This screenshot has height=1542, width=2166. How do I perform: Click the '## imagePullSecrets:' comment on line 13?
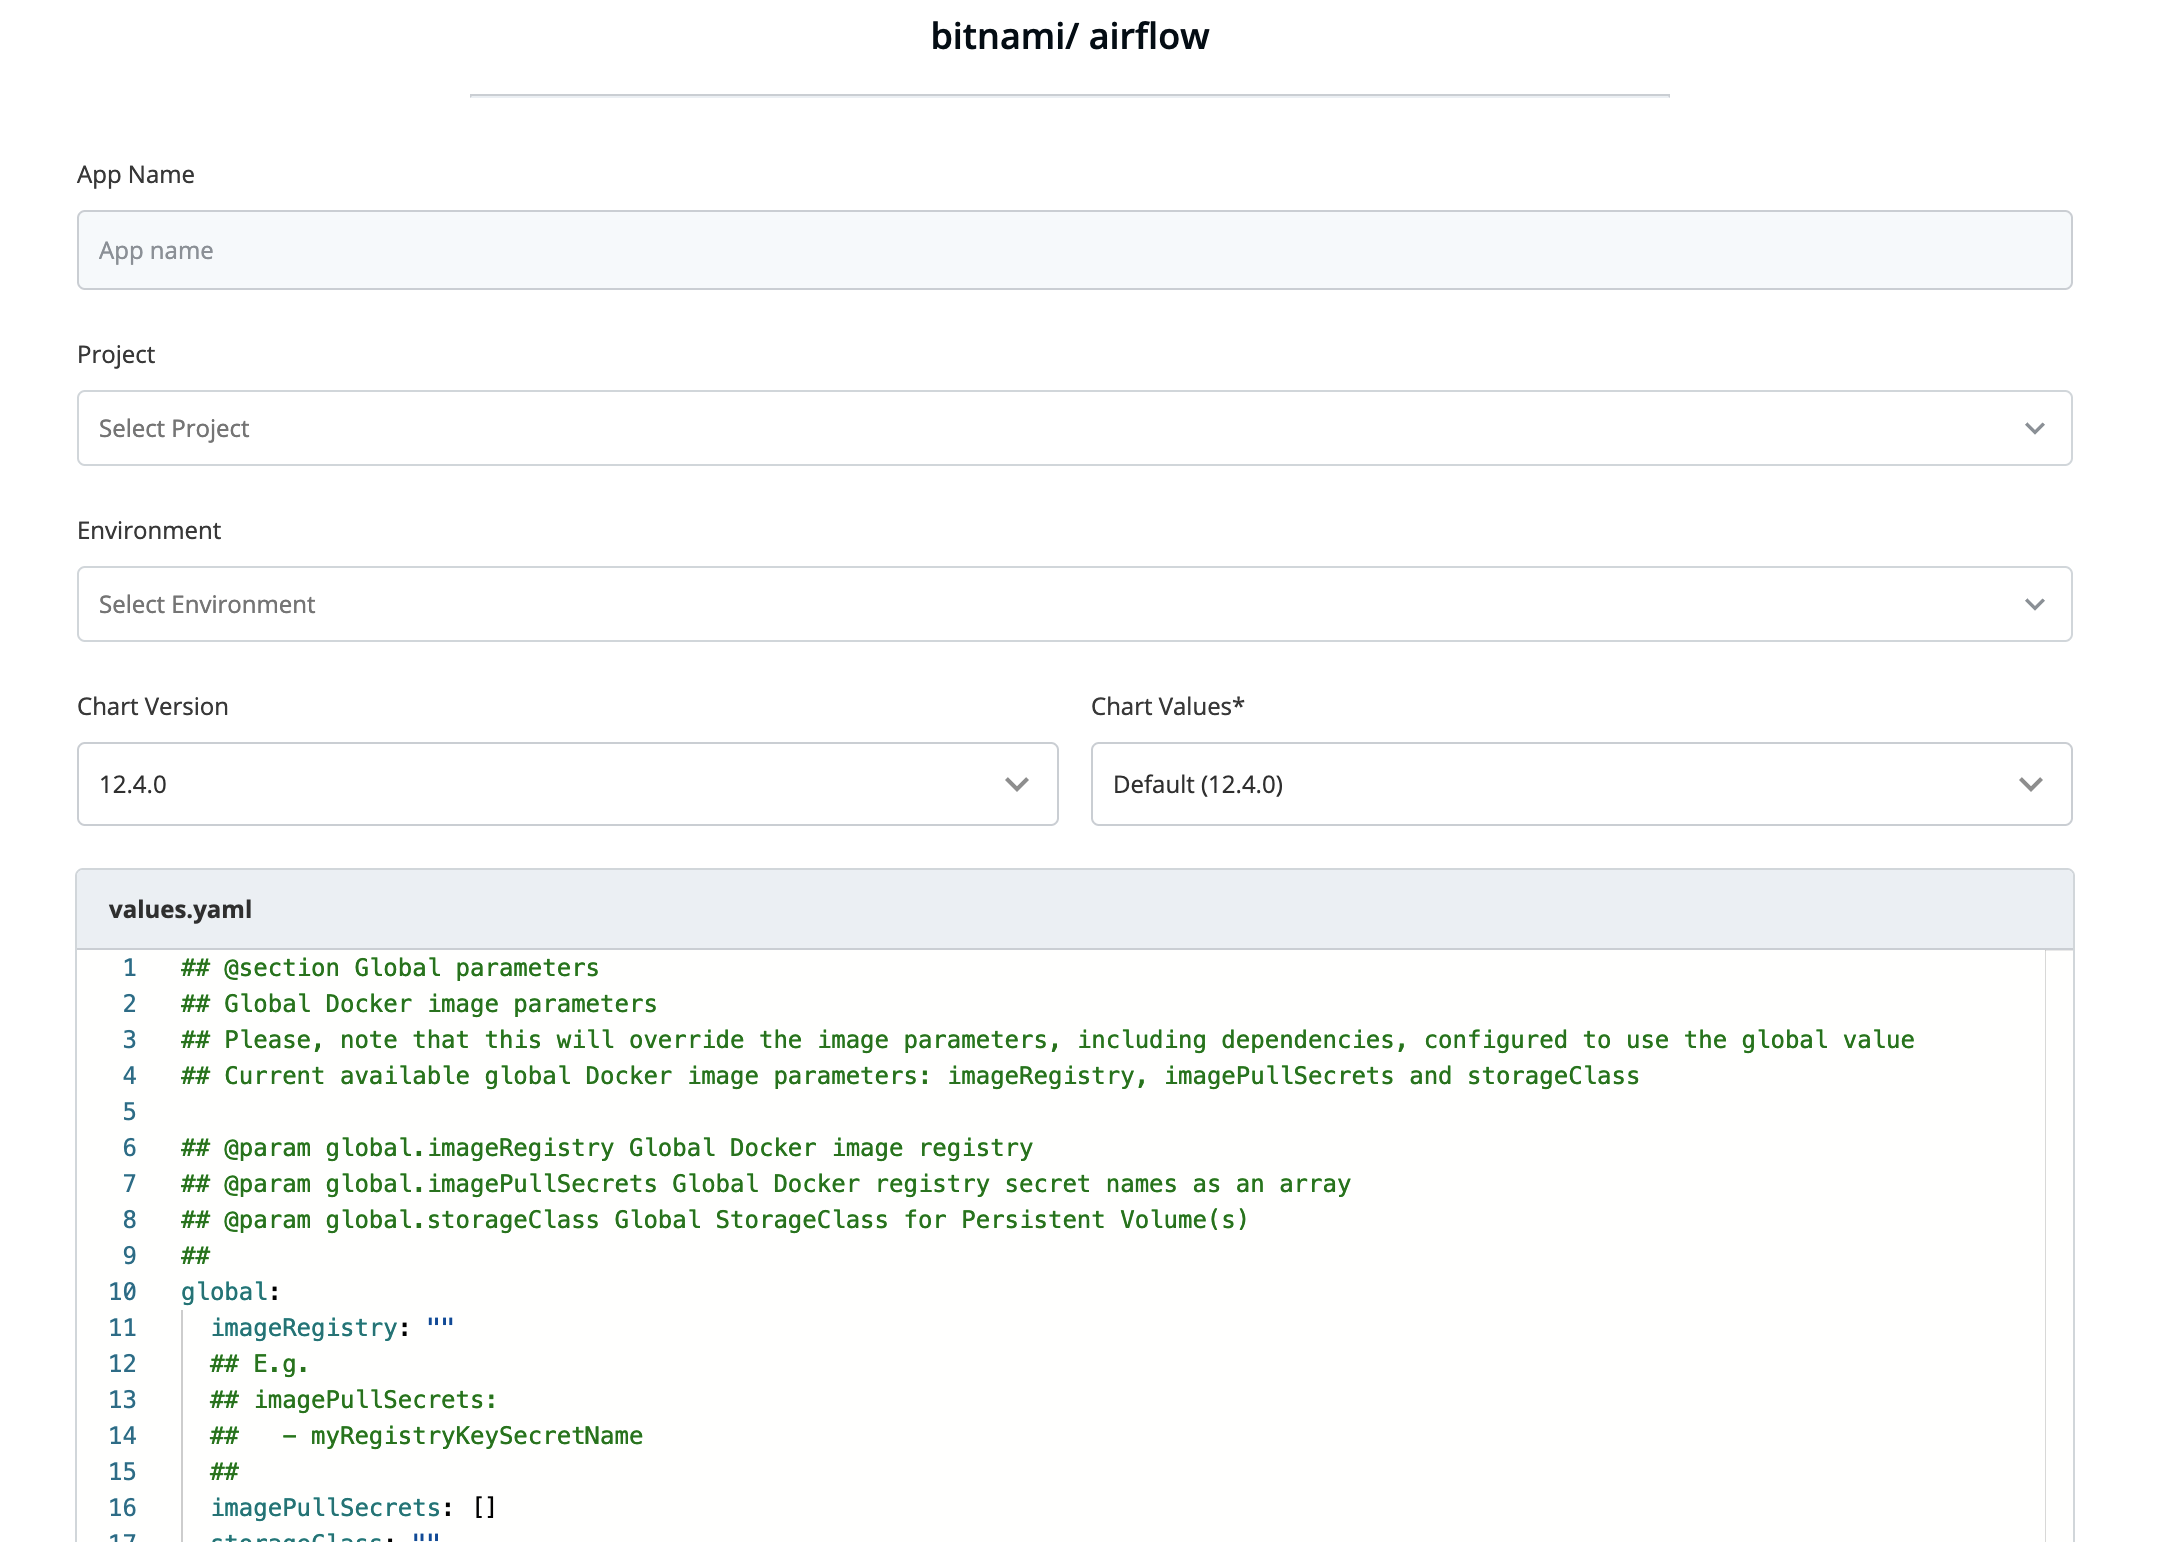354,1399
